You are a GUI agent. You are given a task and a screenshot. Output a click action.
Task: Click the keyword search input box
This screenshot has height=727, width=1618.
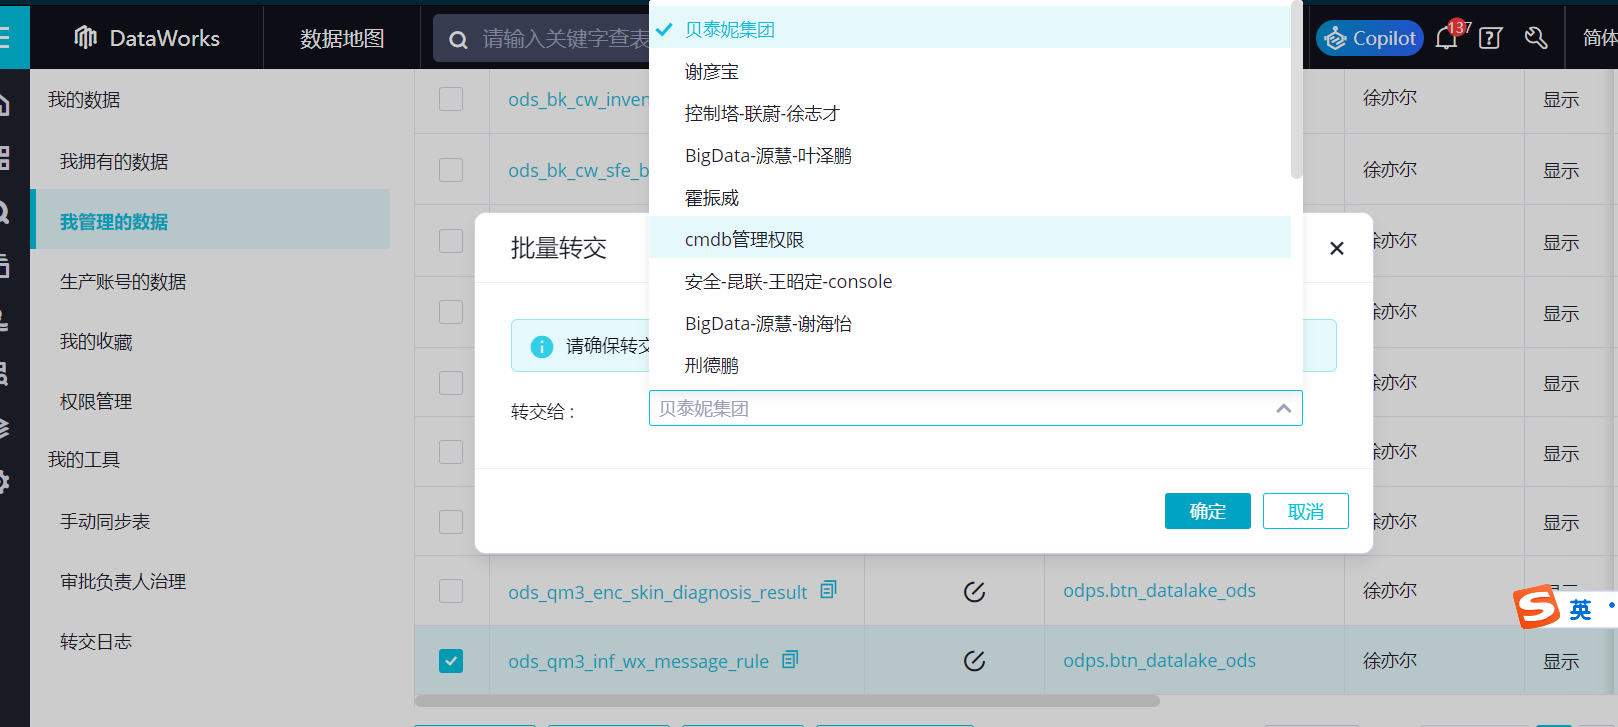click(565, 39)
